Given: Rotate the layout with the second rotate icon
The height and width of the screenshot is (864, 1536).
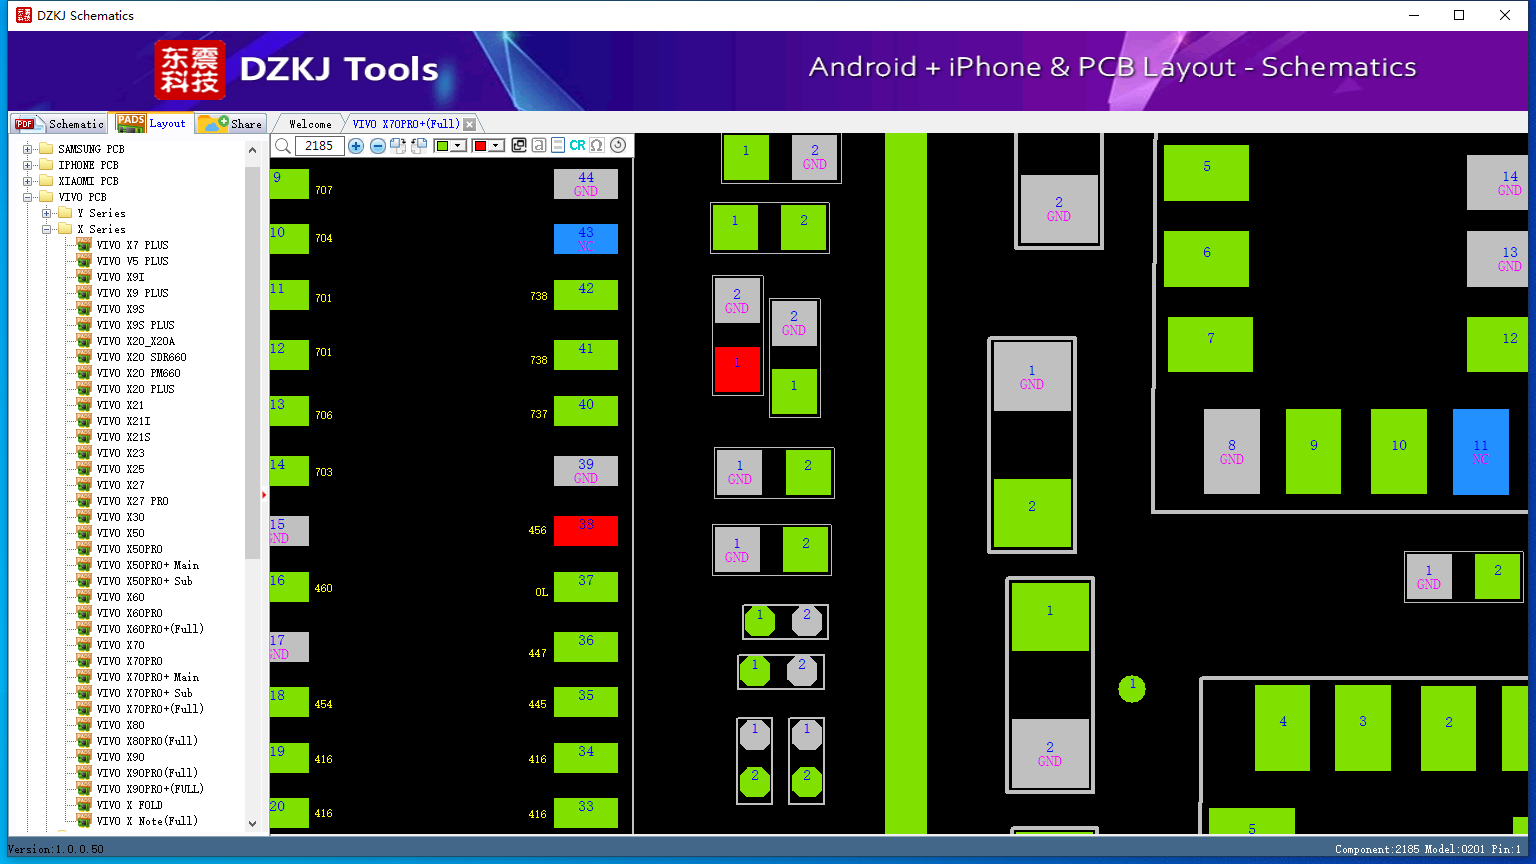Looking at the screenshot, I should pos(419,146).
